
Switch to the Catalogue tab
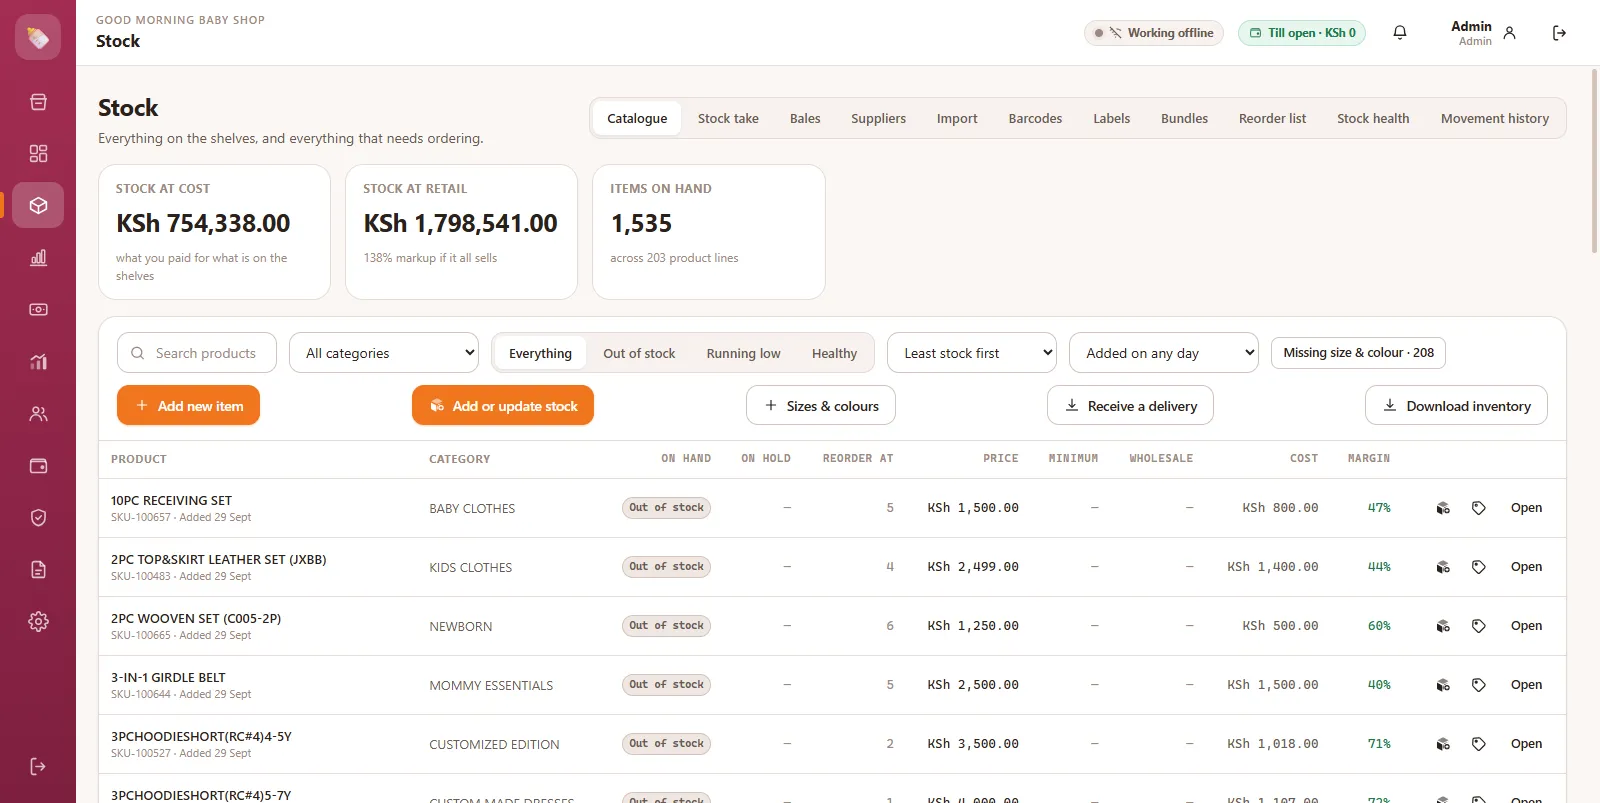coord(637,118)
